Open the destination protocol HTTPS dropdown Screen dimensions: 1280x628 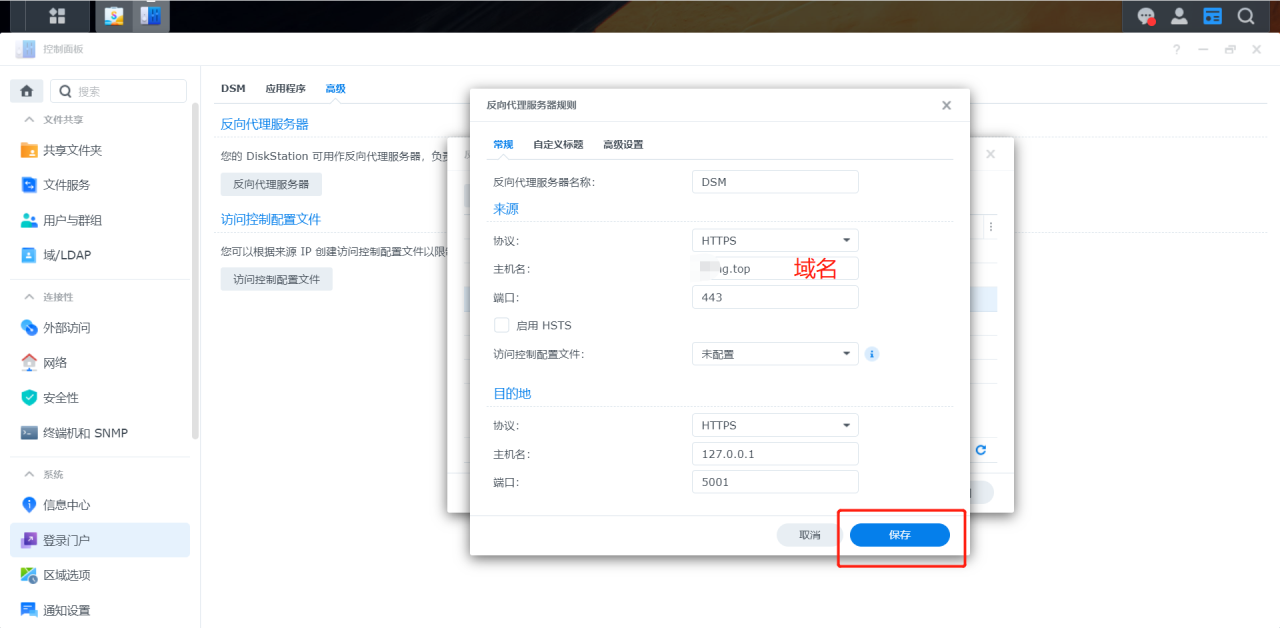[x=775, y=425]
